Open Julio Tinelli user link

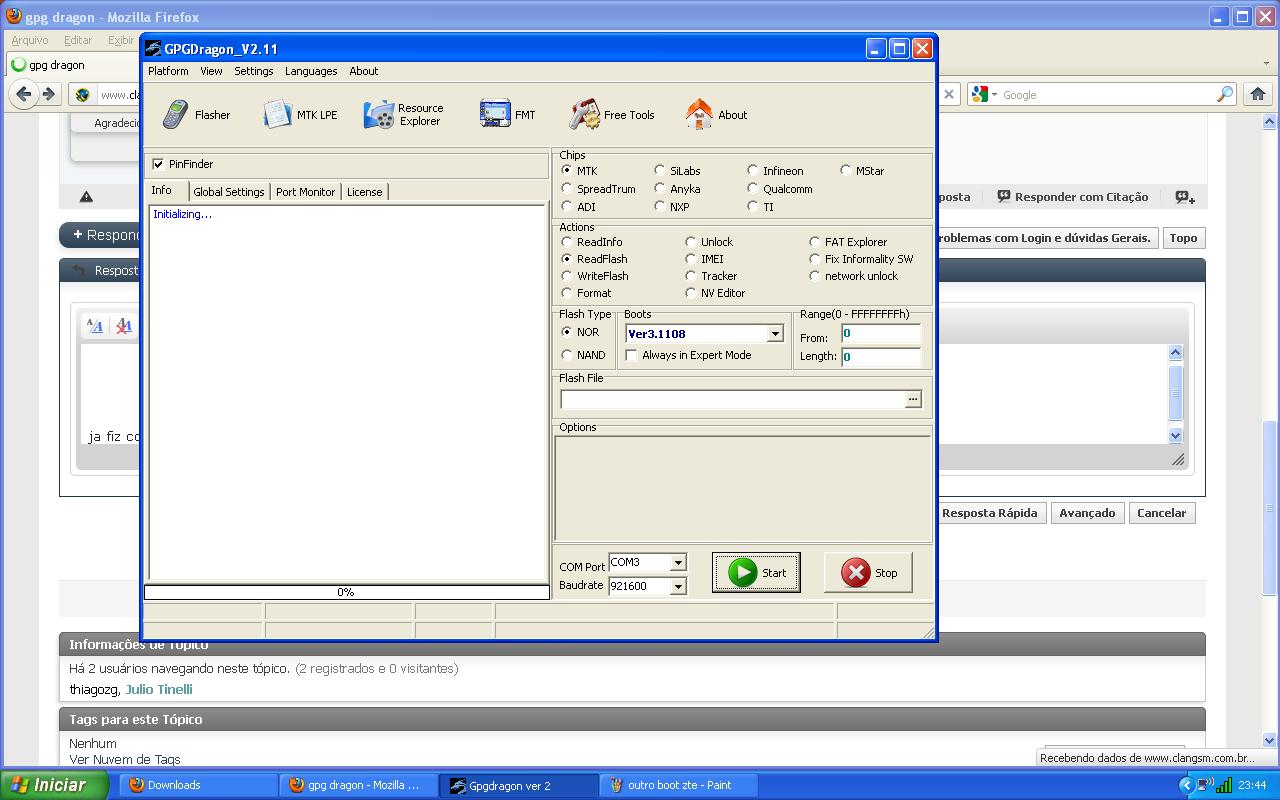159,690
